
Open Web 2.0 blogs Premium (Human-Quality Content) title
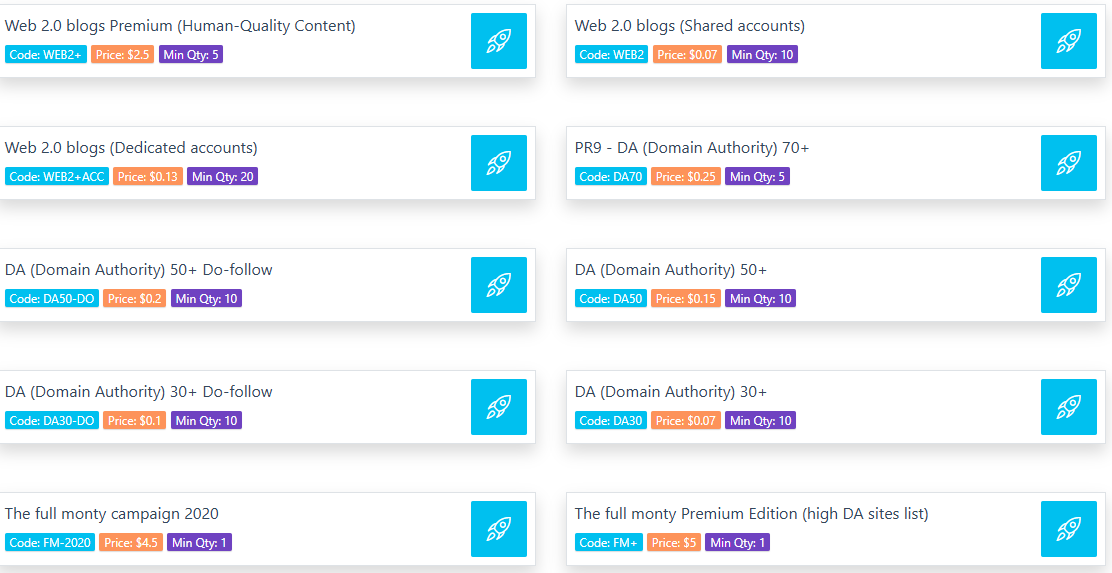tap(180, 26)
